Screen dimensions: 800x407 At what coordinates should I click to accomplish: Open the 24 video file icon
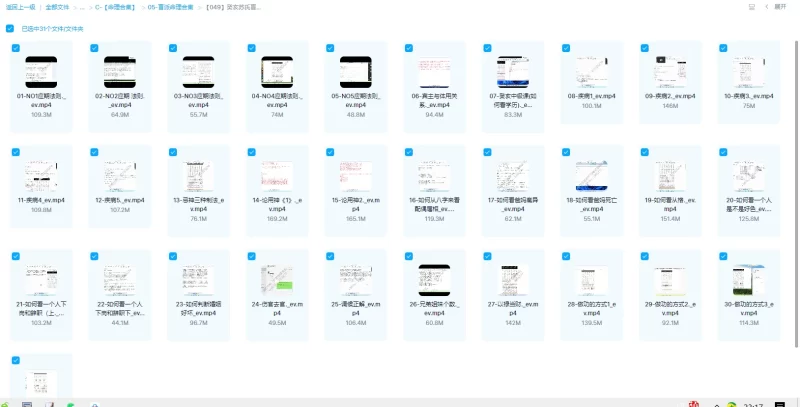276,277
